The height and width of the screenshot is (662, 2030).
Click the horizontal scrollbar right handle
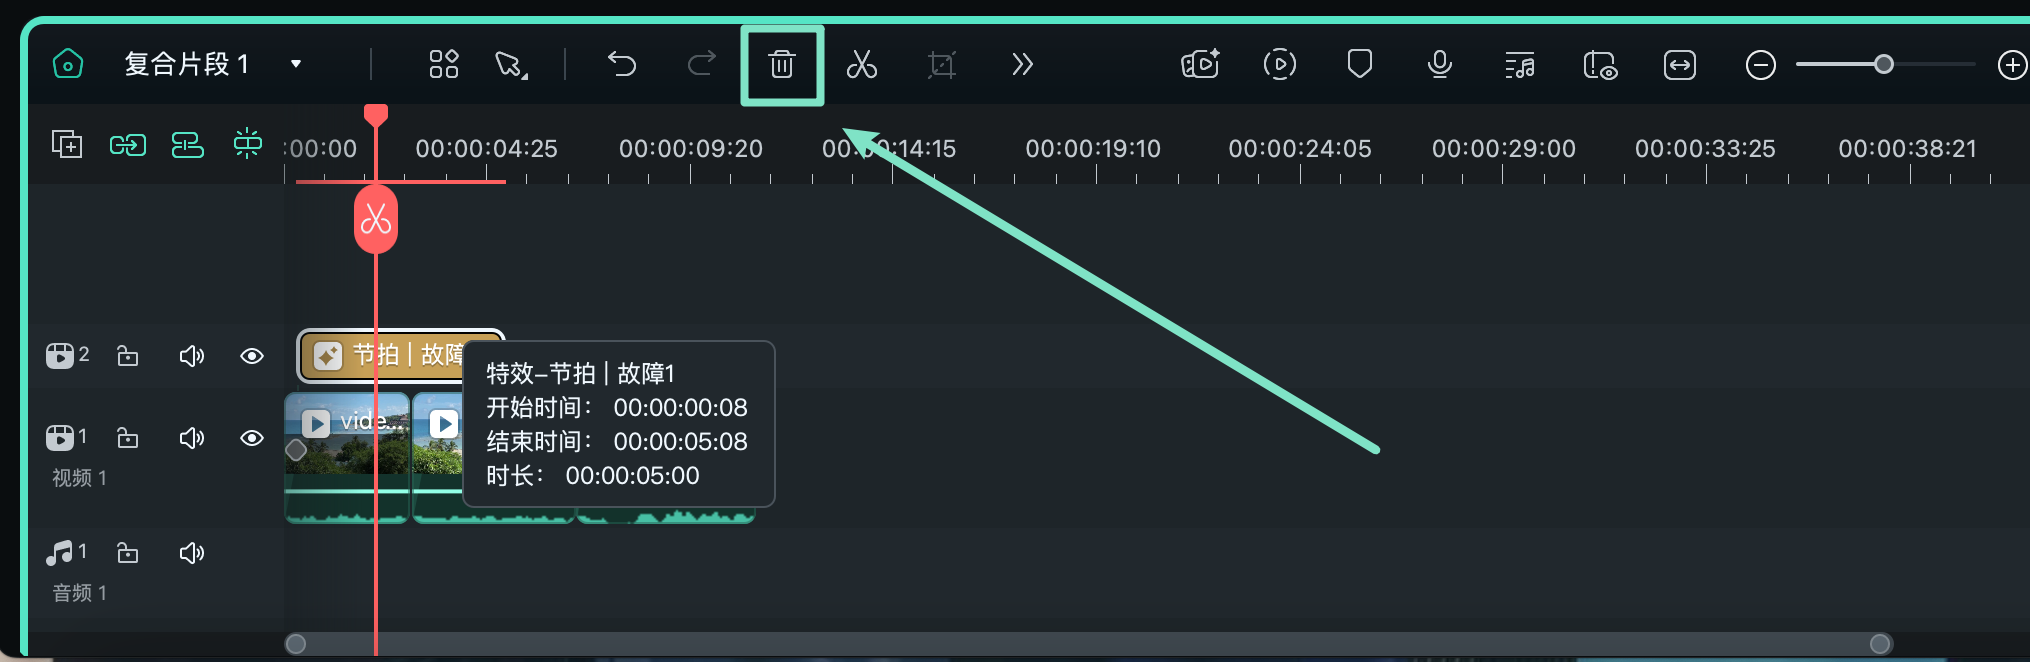coord(1880,643)
